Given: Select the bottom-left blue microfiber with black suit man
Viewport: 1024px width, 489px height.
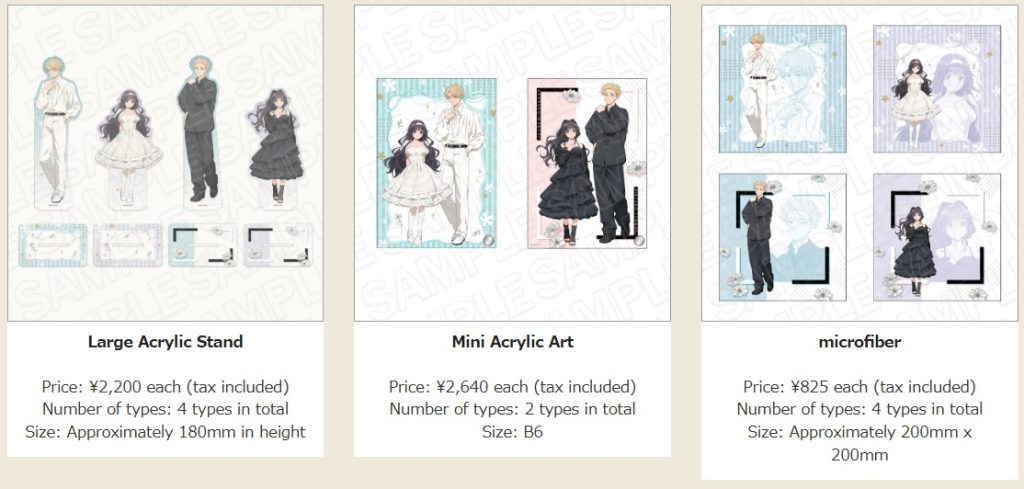Looking at the screenshot, I should [x=782, y=238].
